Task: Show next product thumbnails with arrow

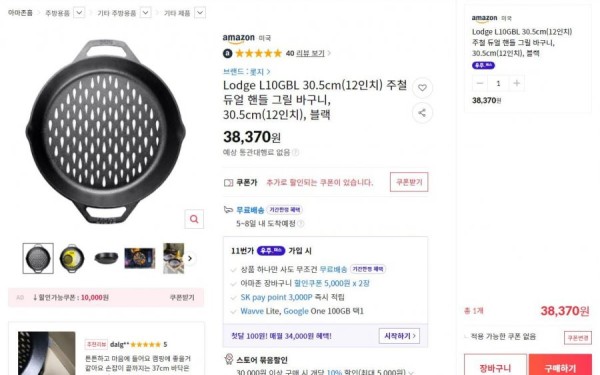Action: pos(190,258)
